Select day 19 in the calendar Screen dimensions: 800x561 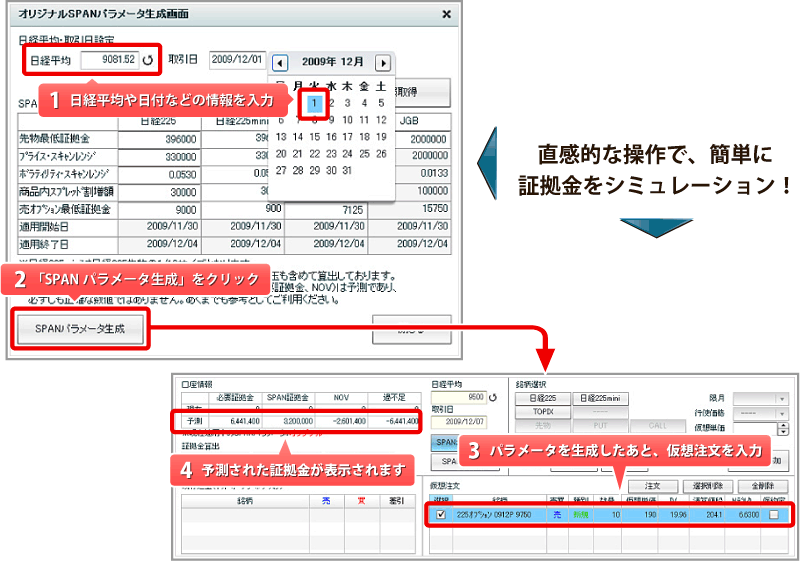pyautogui.click(x=381, y=137)
